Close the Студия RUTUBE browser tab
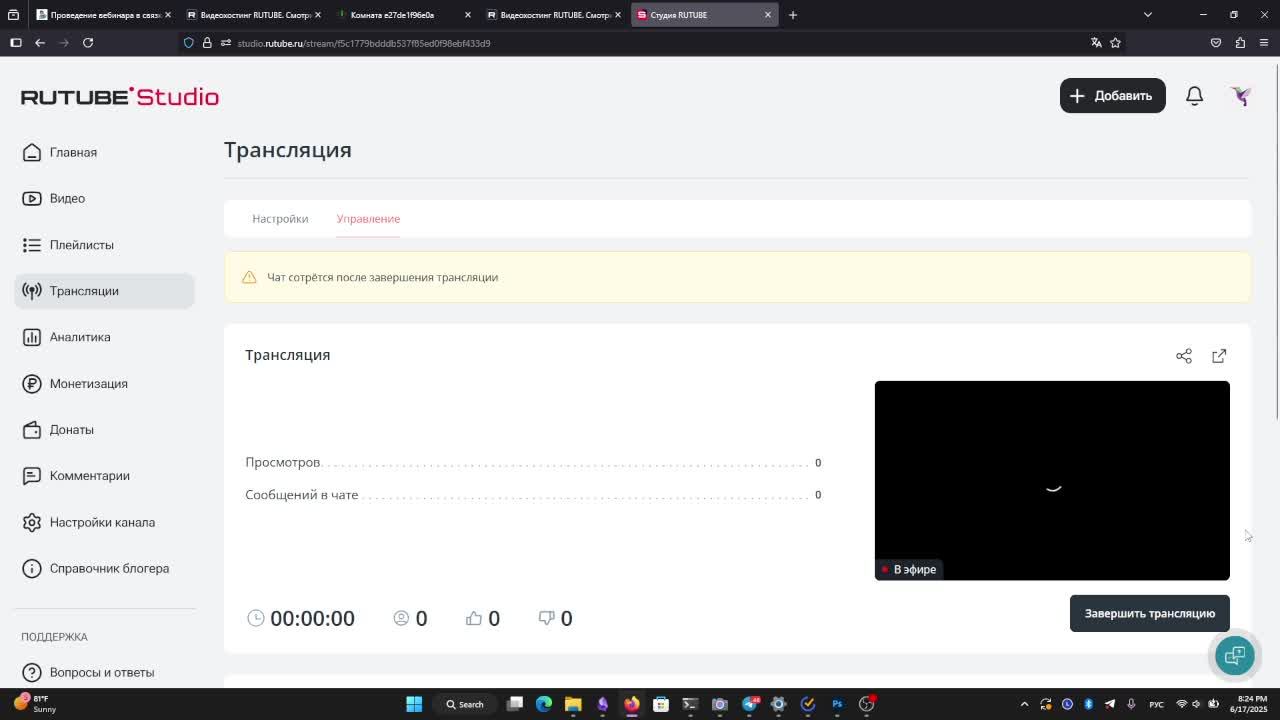The image size is (1280, 720). [768, 15]
